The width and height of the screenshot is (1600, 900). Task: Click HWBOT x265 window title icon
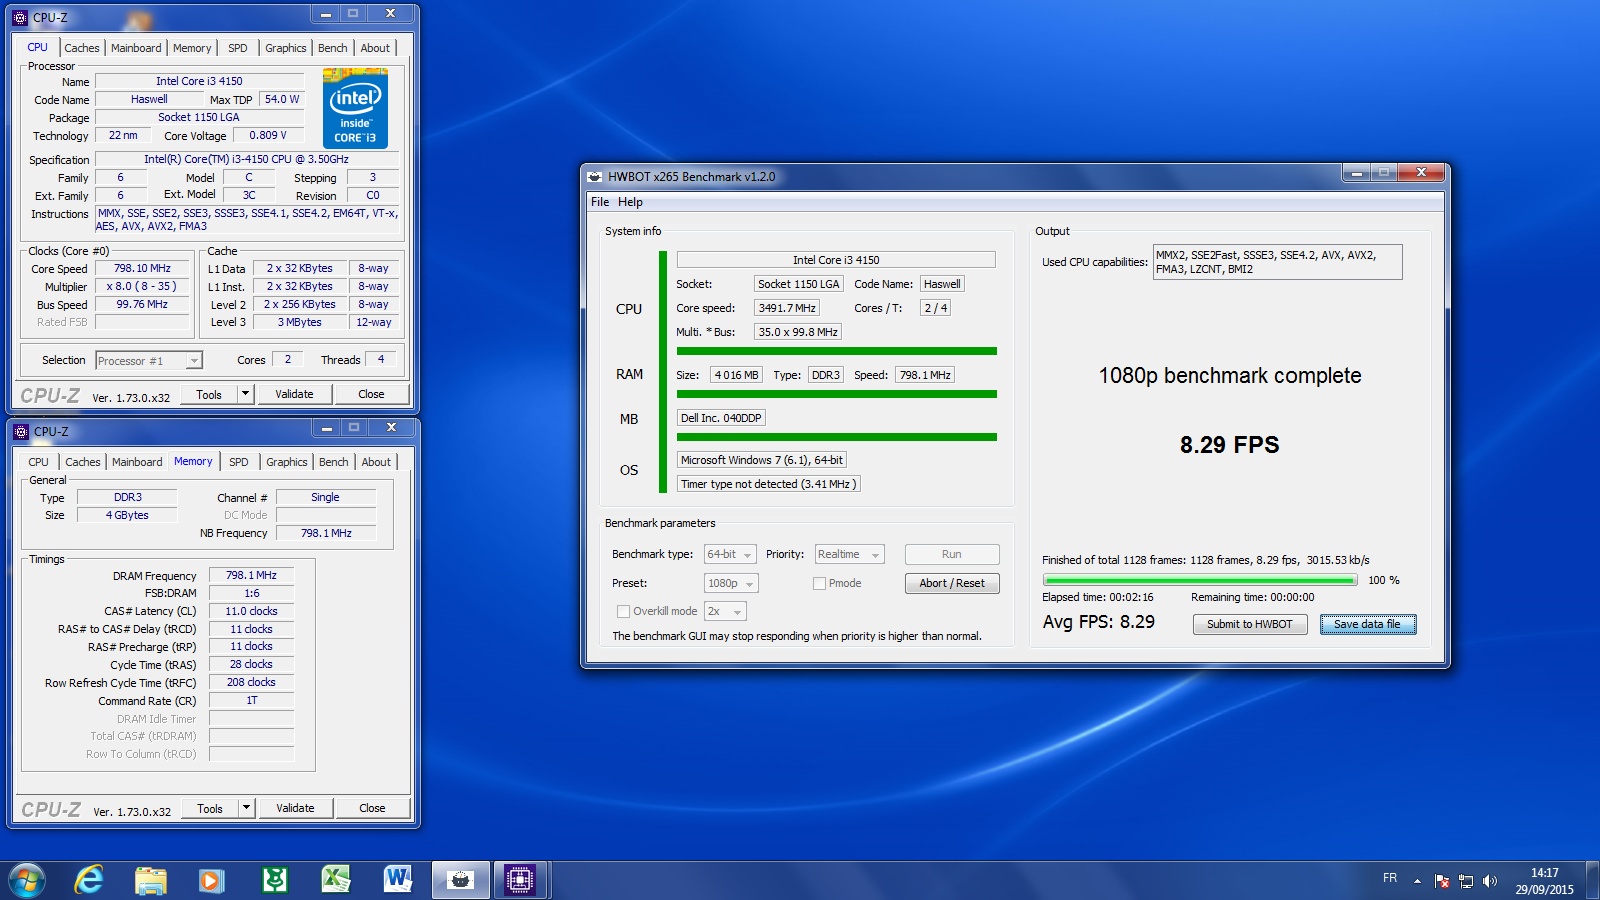click(595, 177)
